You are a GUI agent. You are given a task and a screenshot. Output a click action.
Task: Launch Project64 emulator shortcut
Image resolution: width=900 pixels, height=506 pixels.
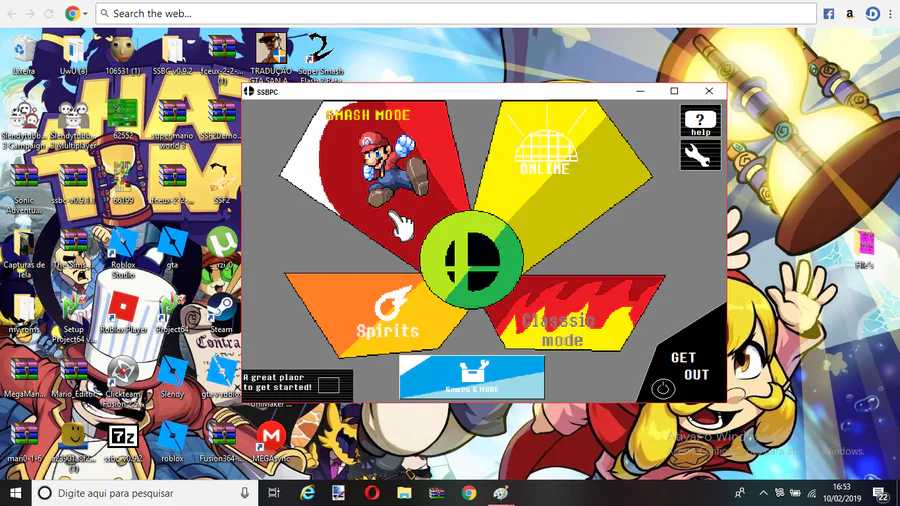click(x=172, y=313)
